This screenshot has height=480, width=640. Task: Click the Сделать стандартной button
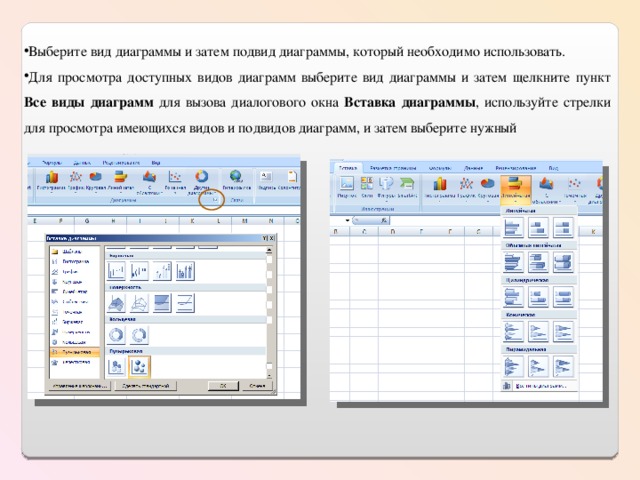[x=146, y=386]
